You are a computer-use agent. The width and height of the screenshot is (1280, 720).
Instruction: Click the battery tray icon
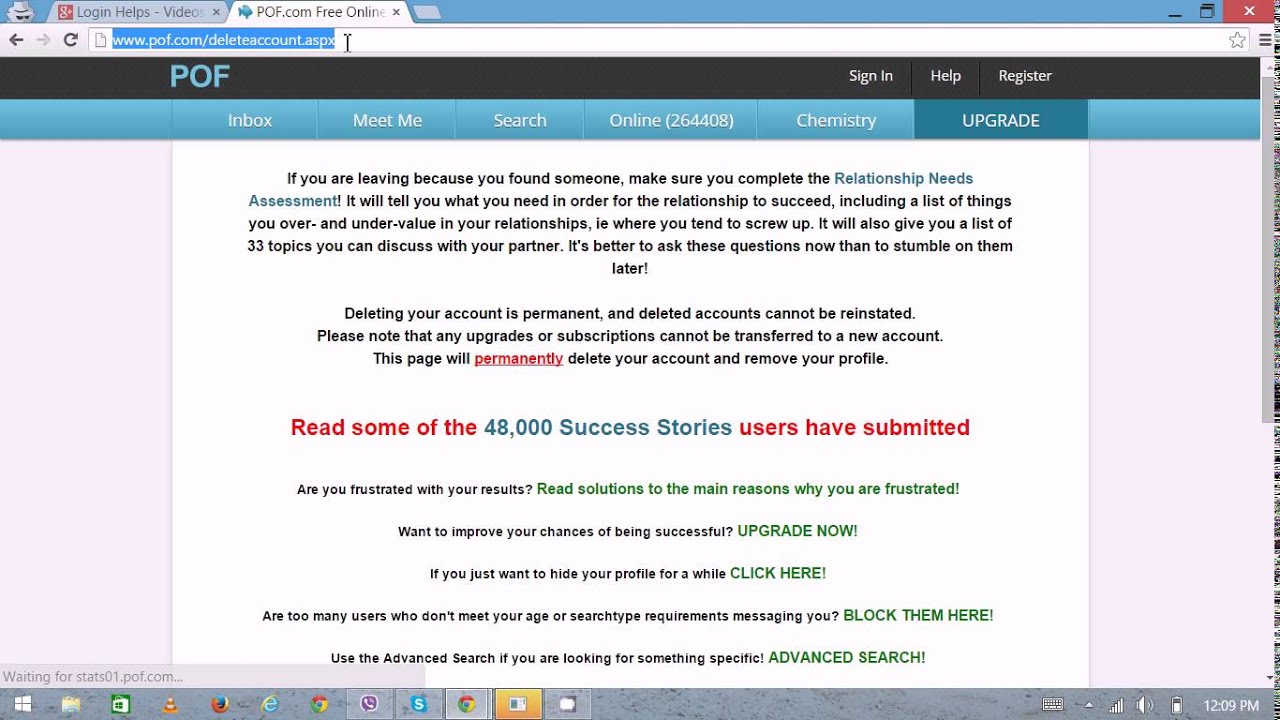(x=1177, y=705)
